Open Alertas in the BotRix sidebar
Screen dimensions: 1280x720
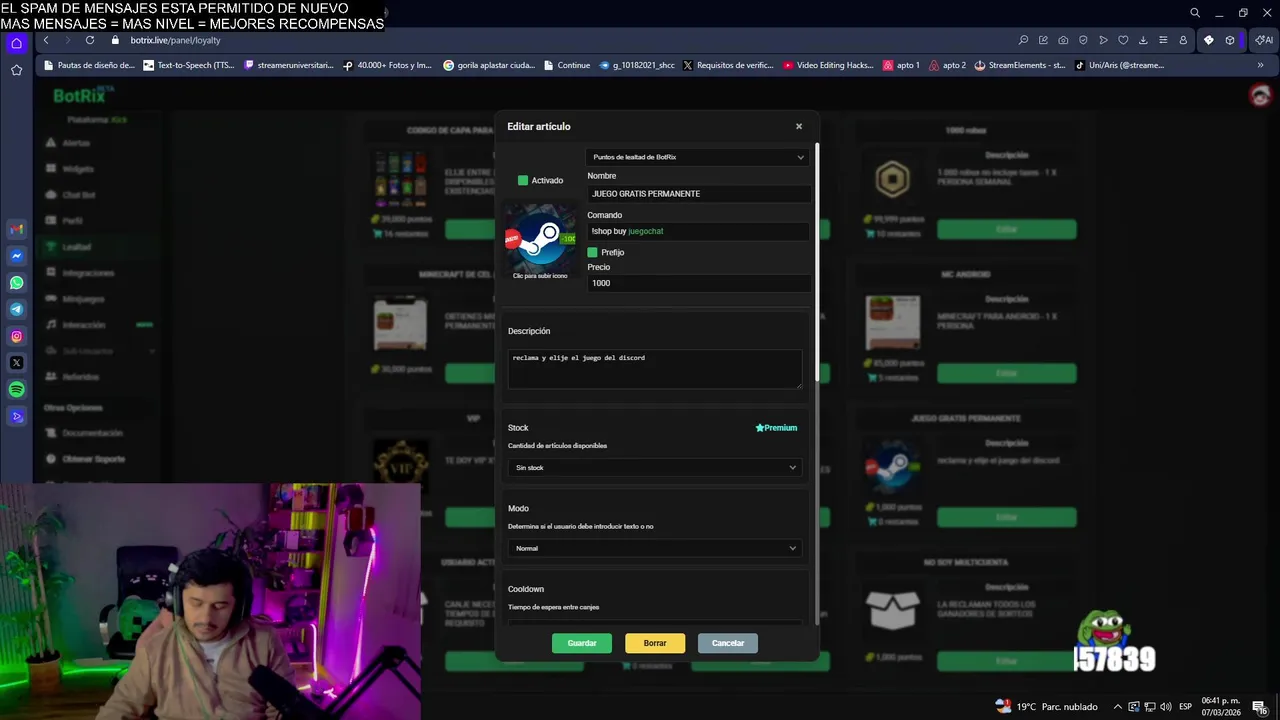(x=75, y=143)
